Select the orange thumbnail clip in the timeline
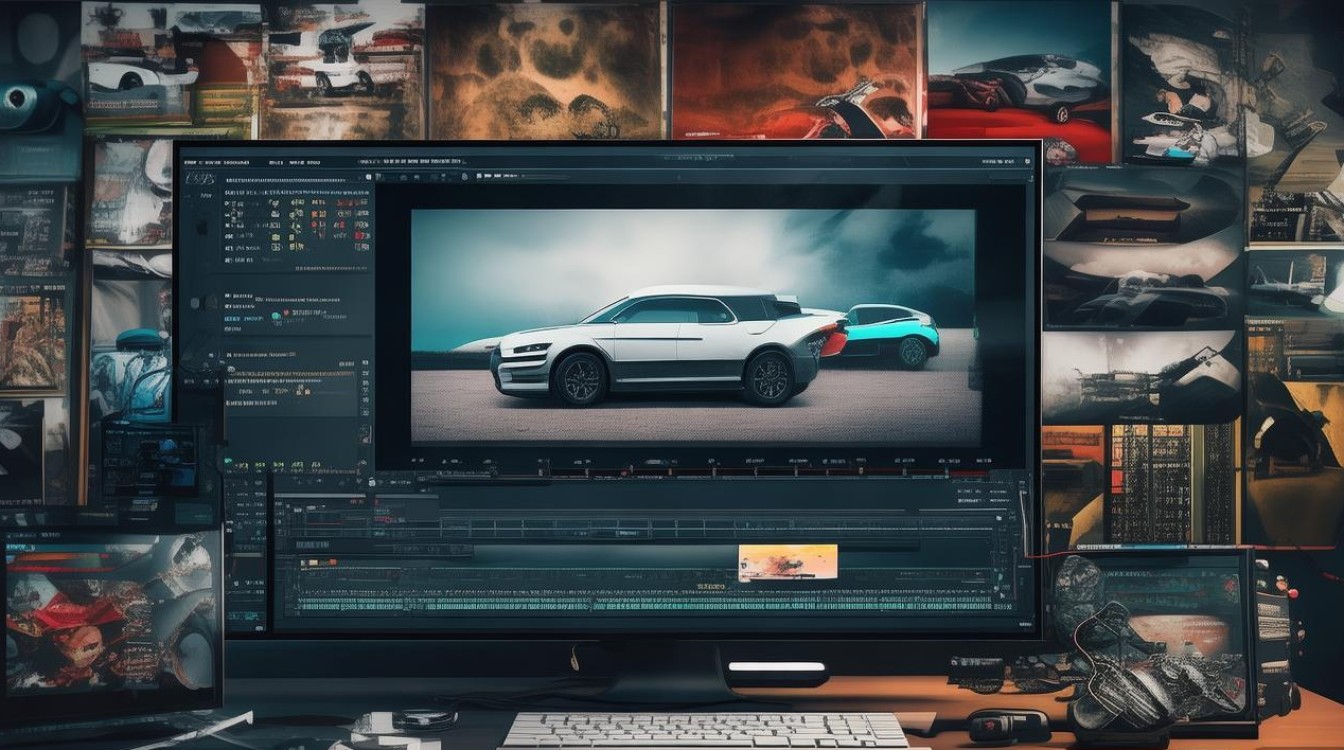 tap(787, 562)
